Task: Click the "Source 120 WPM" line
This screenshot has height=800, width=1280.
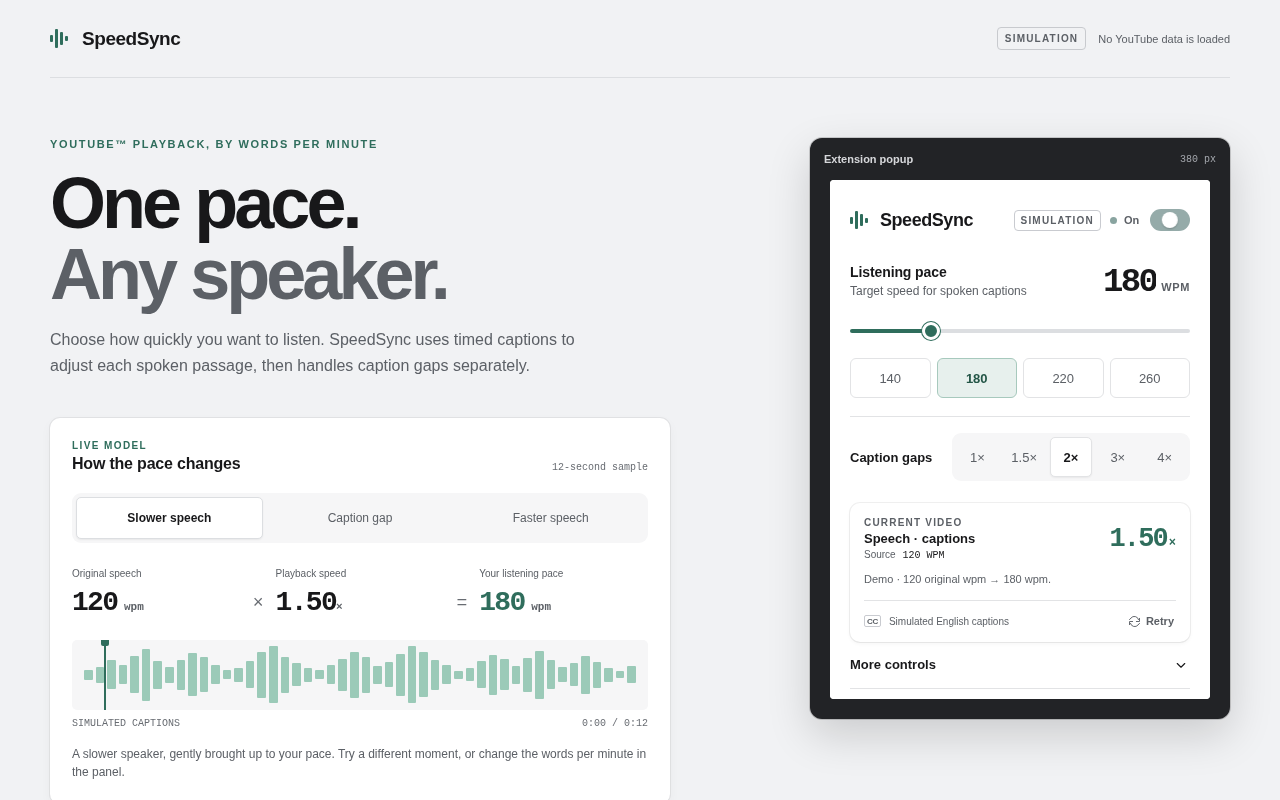Action: 904,555
